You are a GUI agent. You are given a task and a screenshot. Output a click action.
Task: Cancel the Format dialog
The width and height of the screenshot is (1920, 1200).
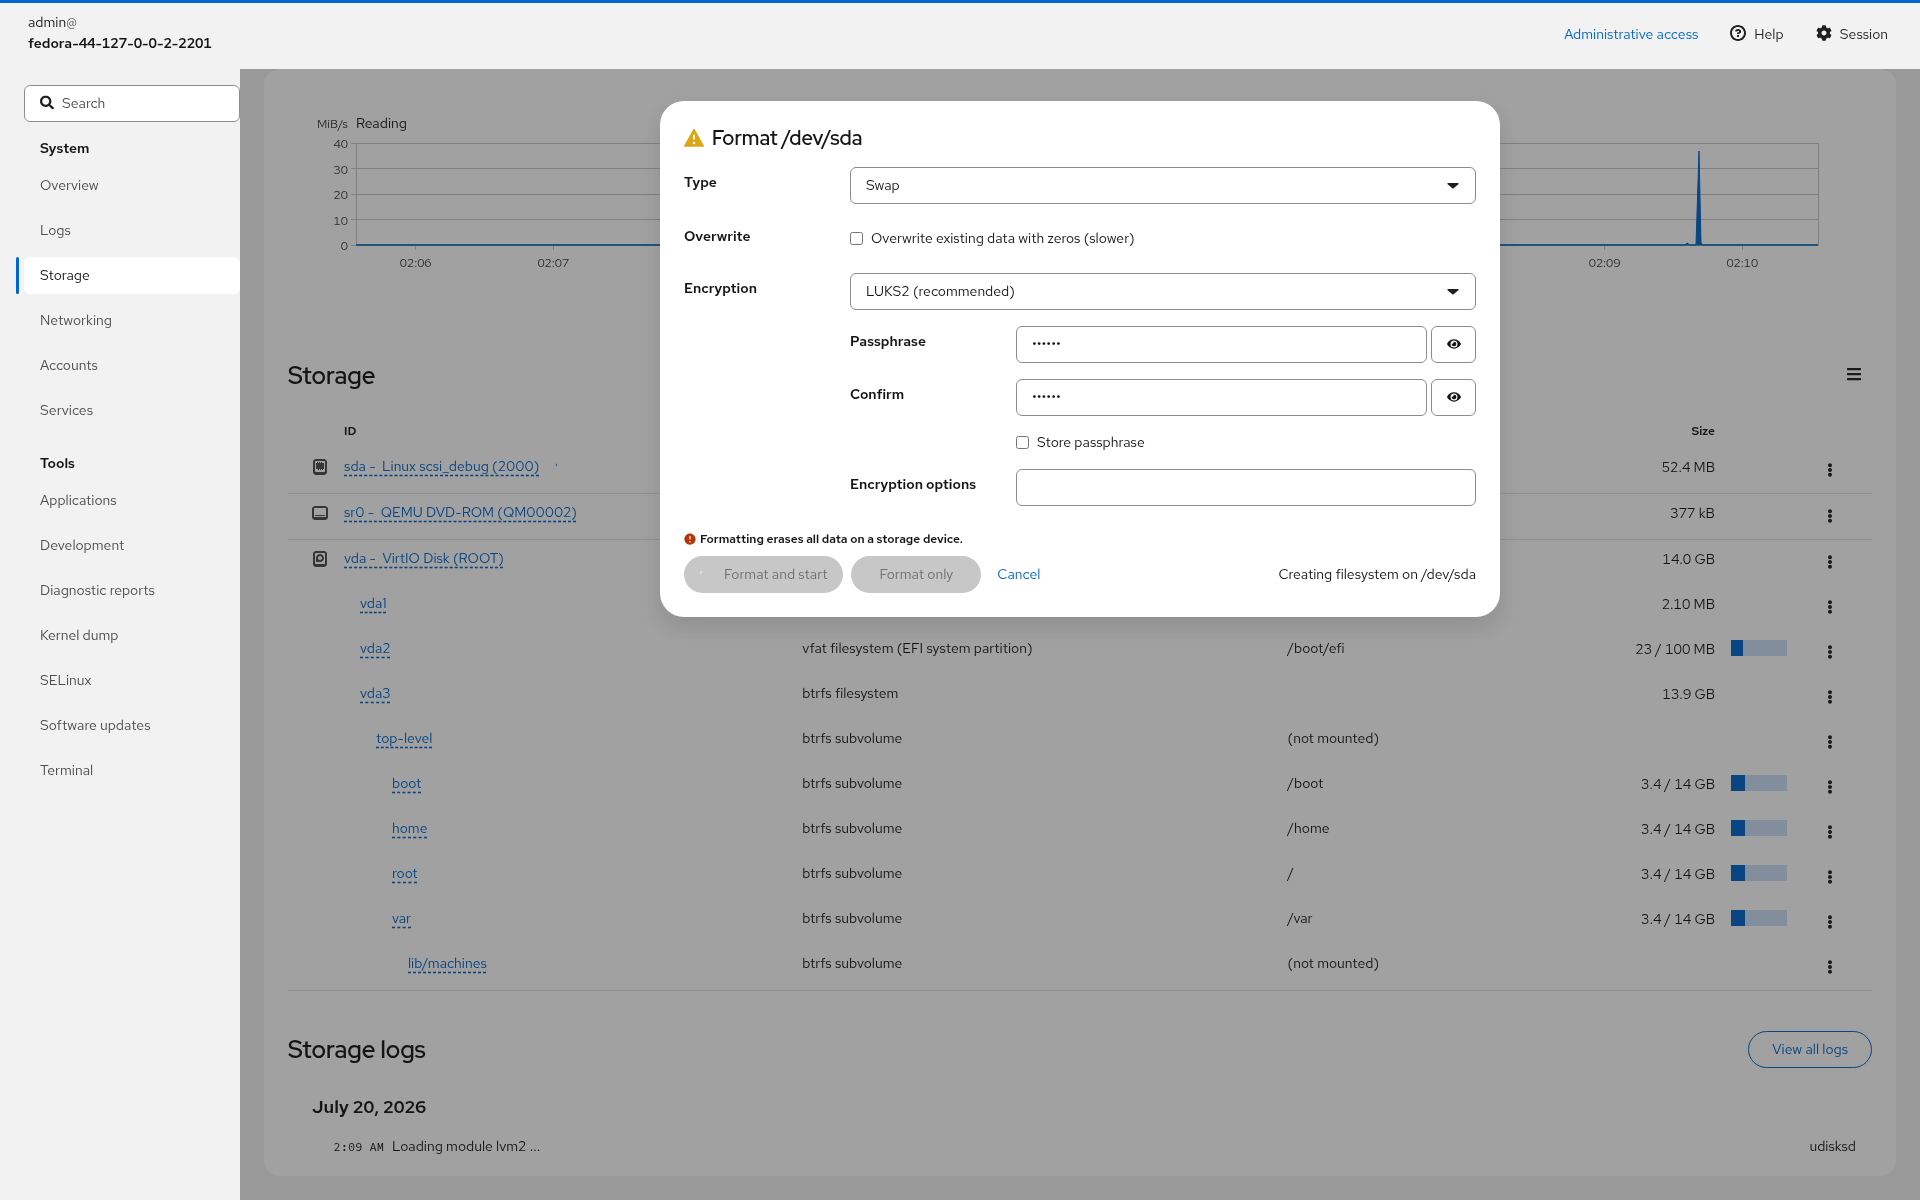point(1018,574)
